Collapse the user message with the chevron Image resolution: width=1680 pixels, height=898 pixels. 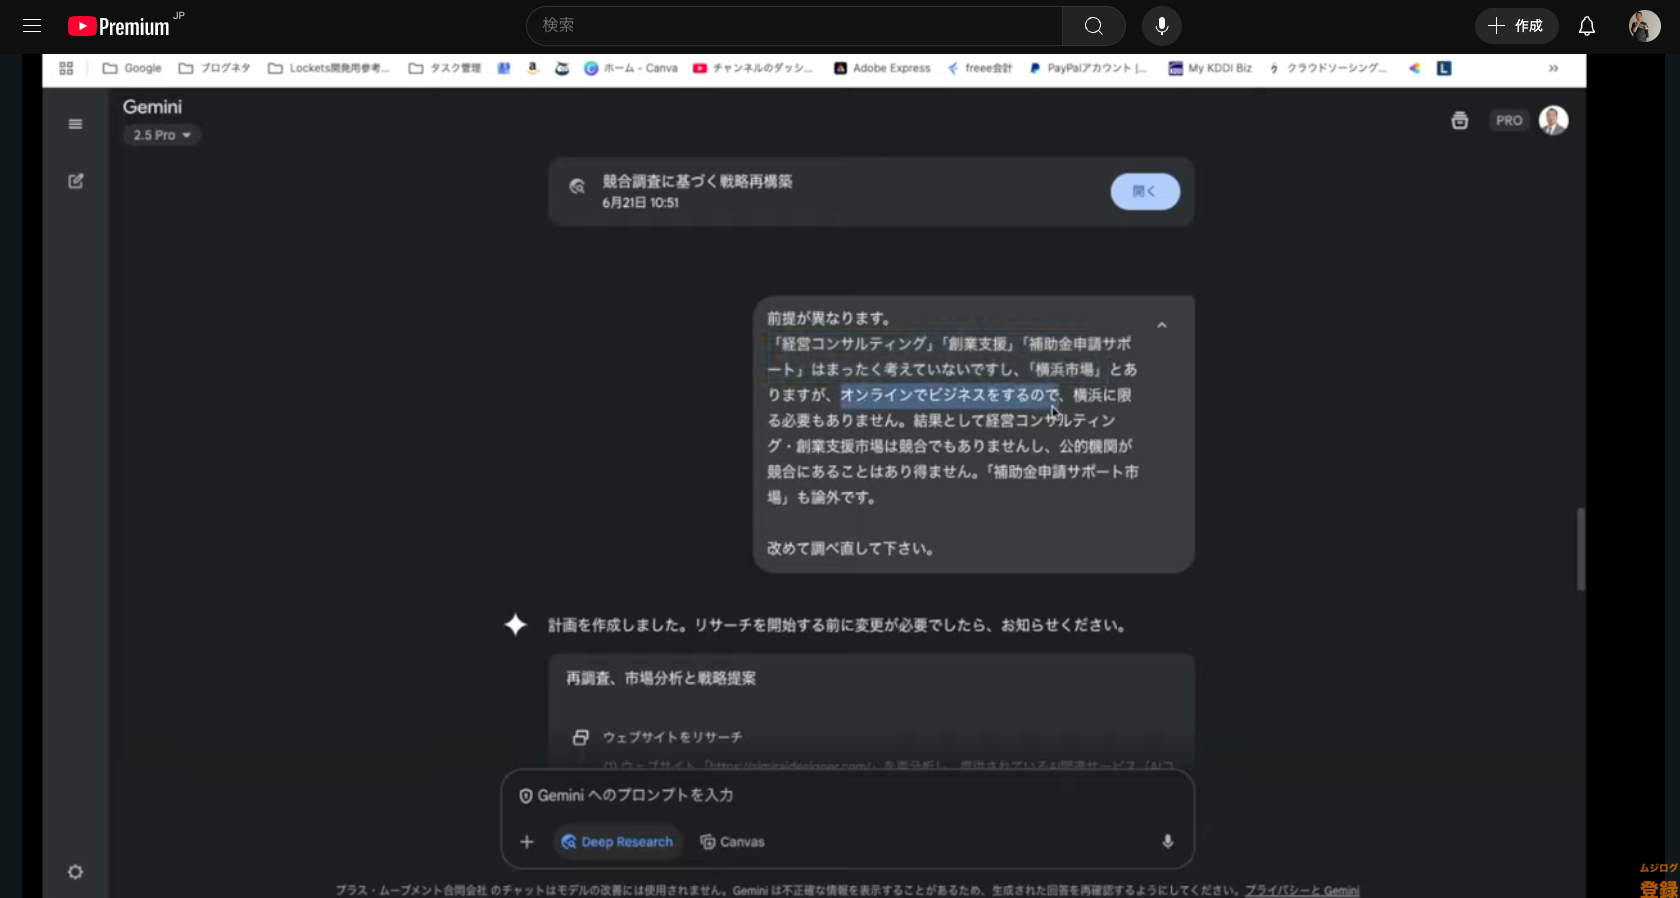1161,325
